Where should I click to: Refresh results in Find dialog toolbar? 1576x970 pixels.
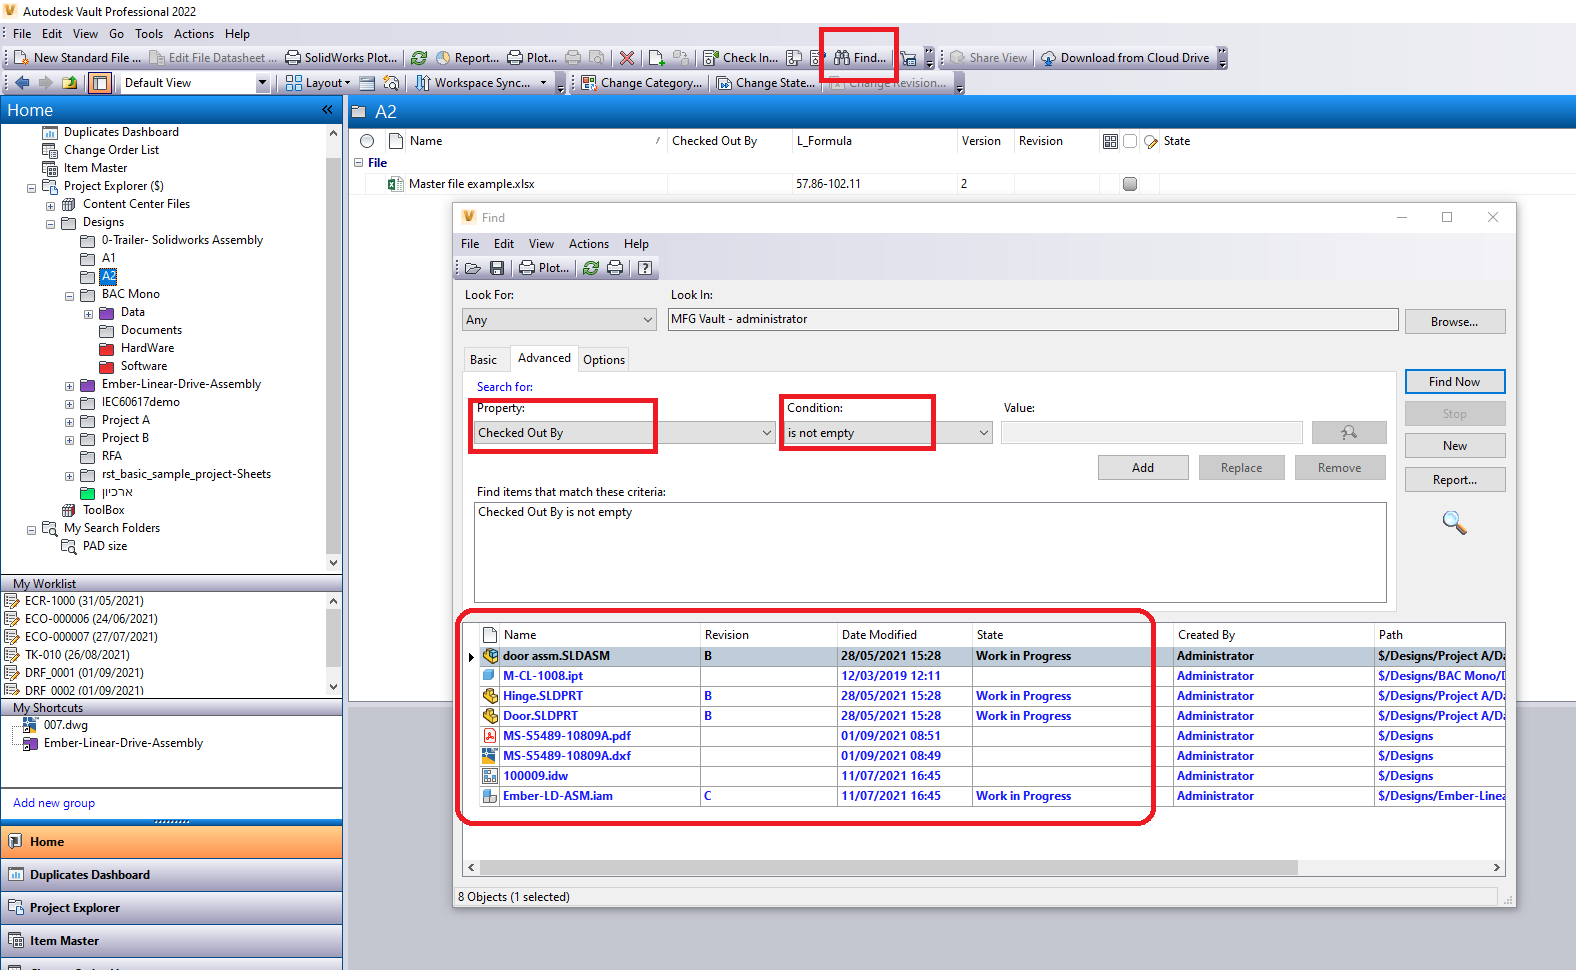point(591,268)
